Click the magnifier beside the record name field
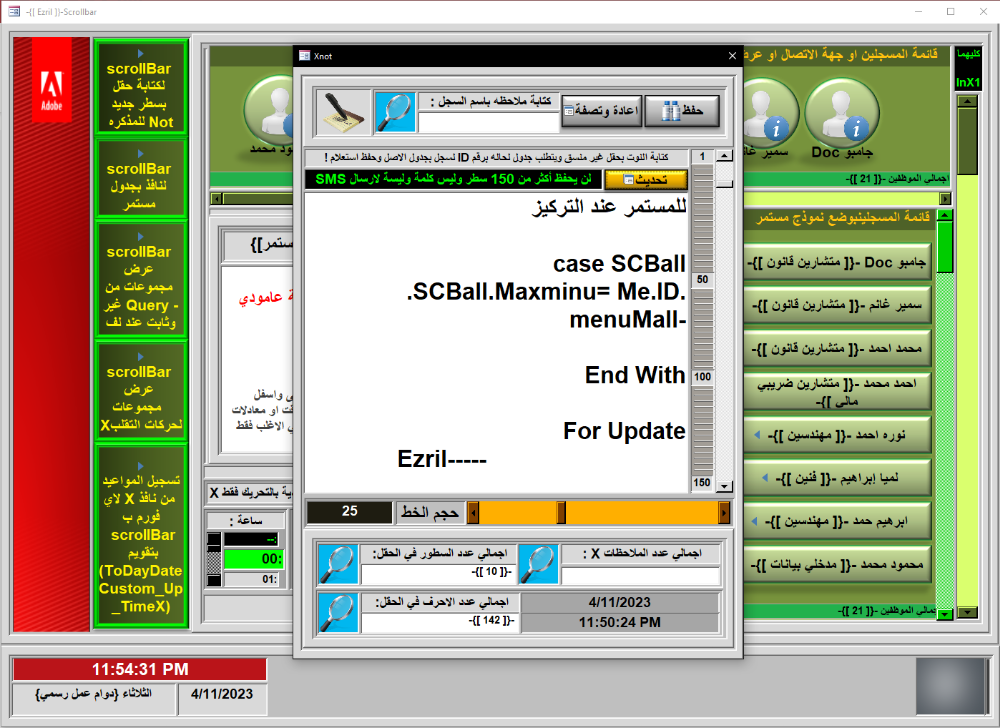This screenshot has height=728, width=1000. click(x=394, y=113)
